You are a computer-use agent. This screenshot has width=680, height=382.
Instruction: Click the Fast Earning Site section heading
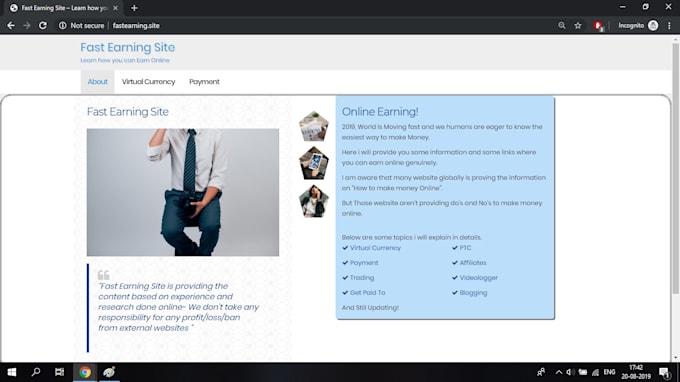click(128, 111)
